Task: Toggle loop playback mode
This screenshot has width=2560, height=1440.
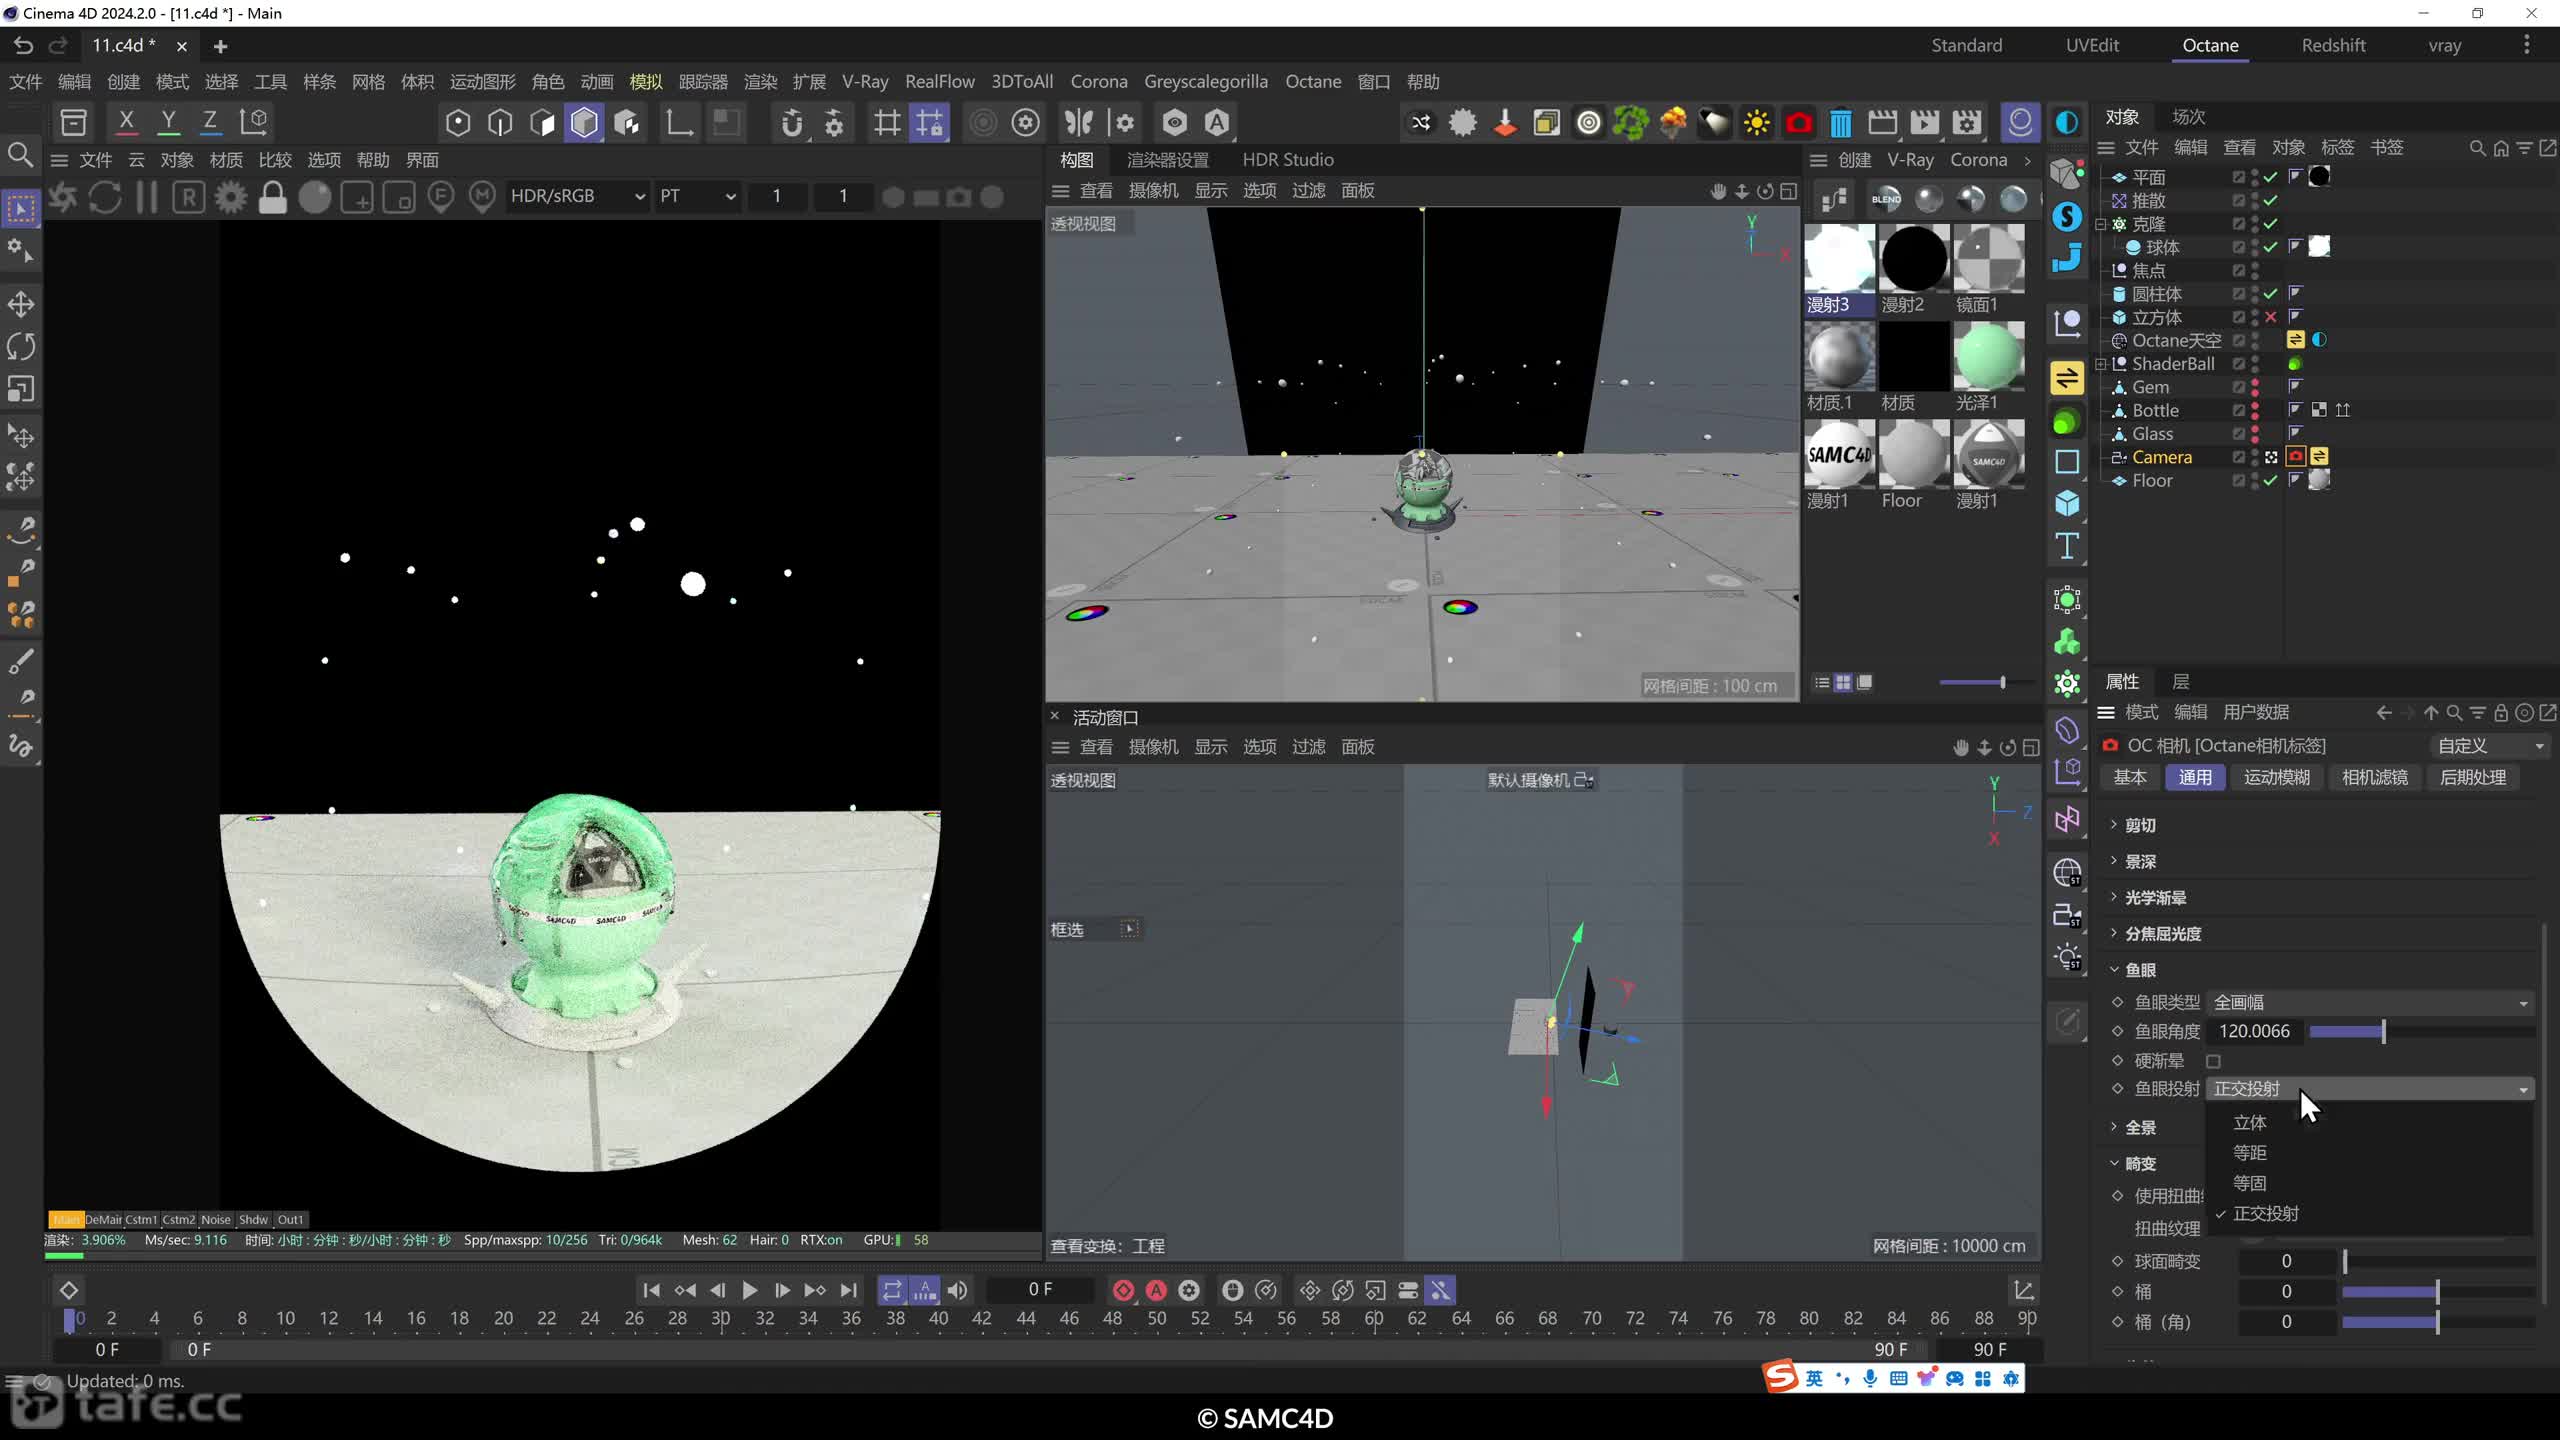Action: coord(891,1290)
